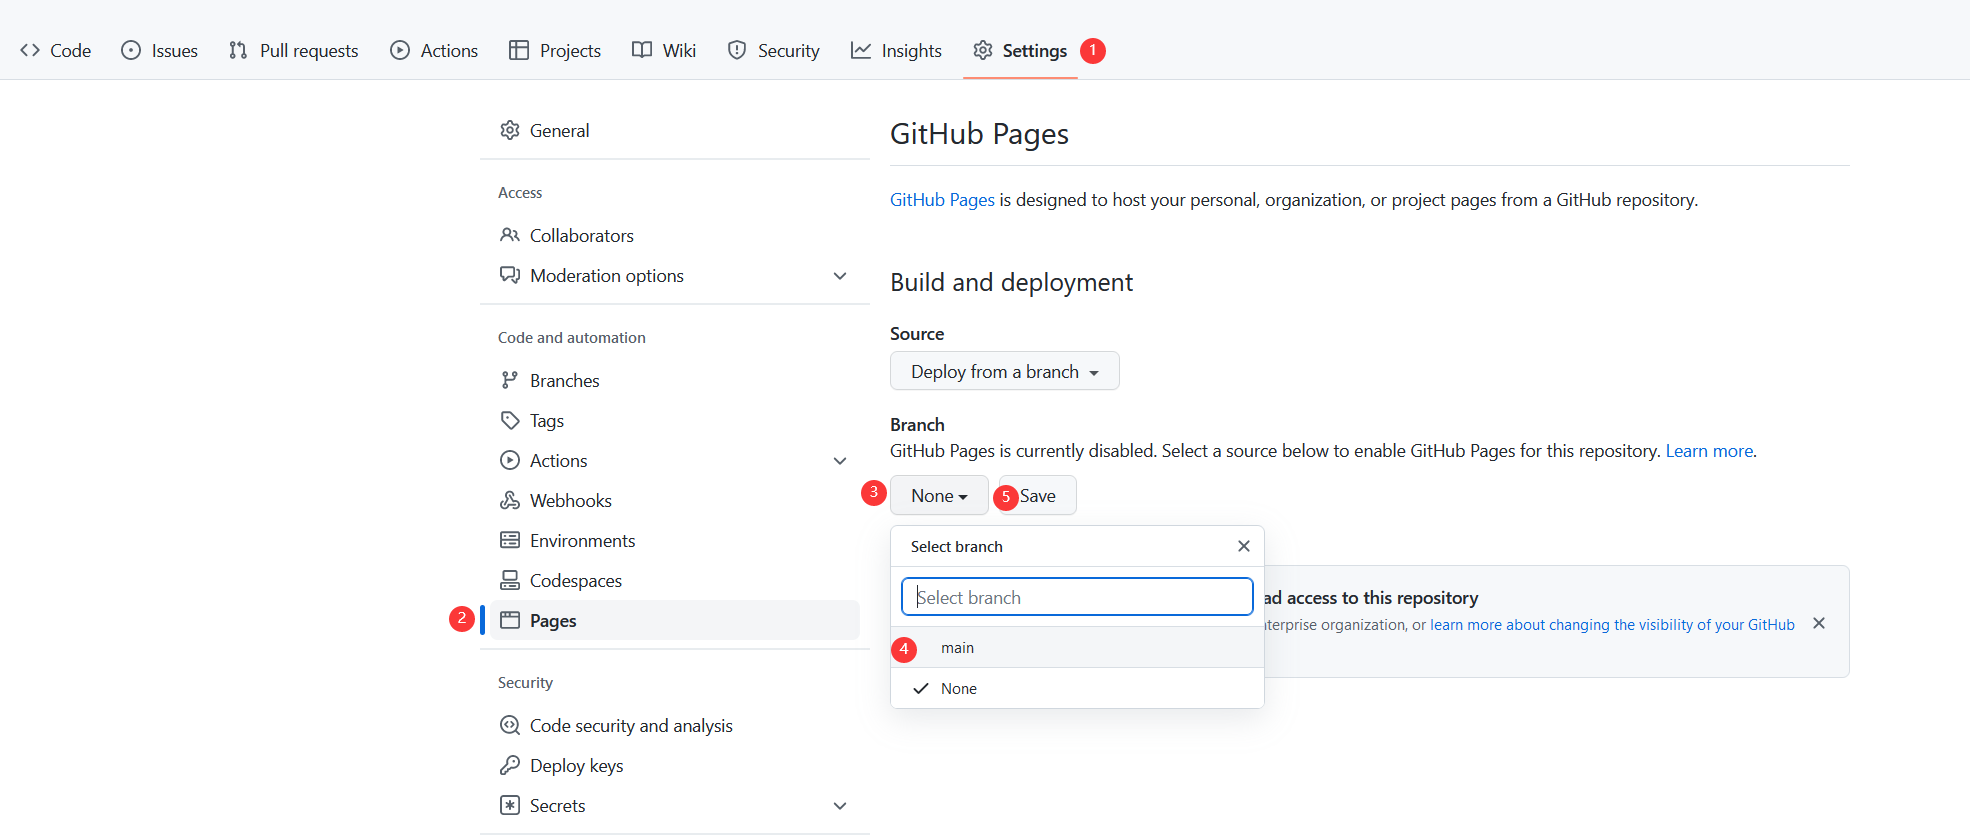Screen dimensions: 1970x840
Task: Click the Actions play icon in top nav
Action: click(x=400, y=50)
